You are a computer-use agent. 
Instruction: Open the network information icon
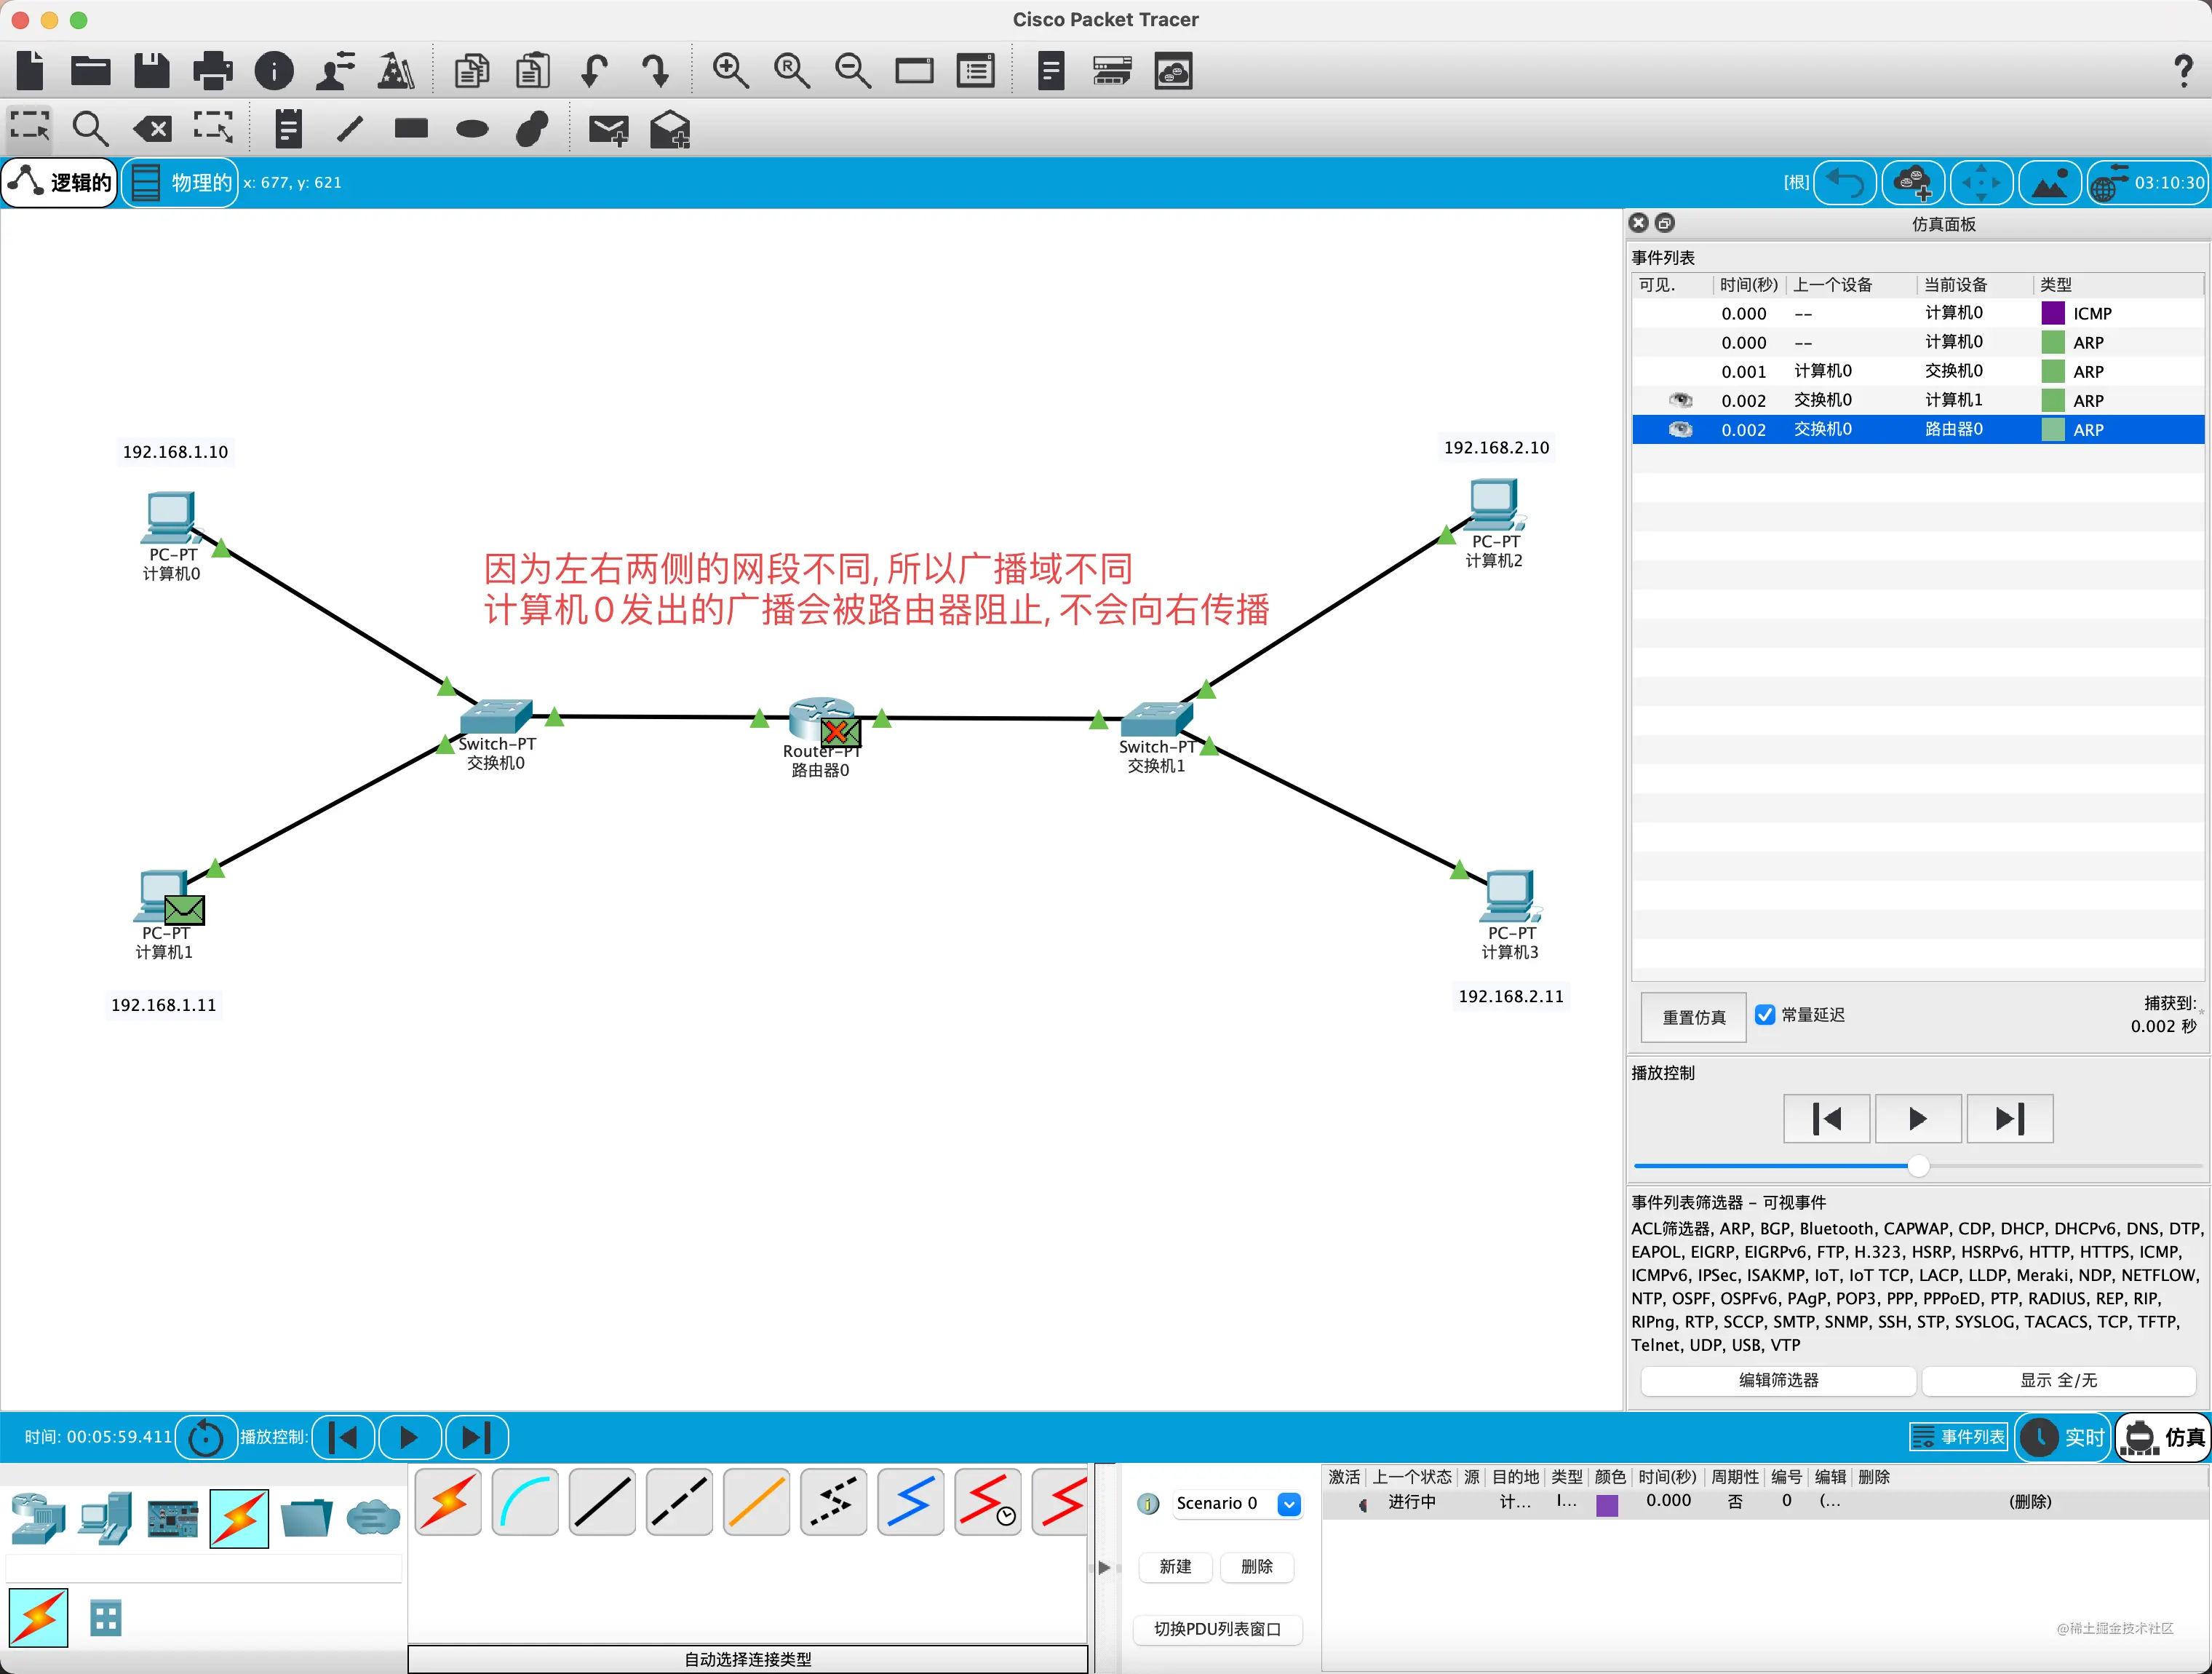tap(274, 71)
